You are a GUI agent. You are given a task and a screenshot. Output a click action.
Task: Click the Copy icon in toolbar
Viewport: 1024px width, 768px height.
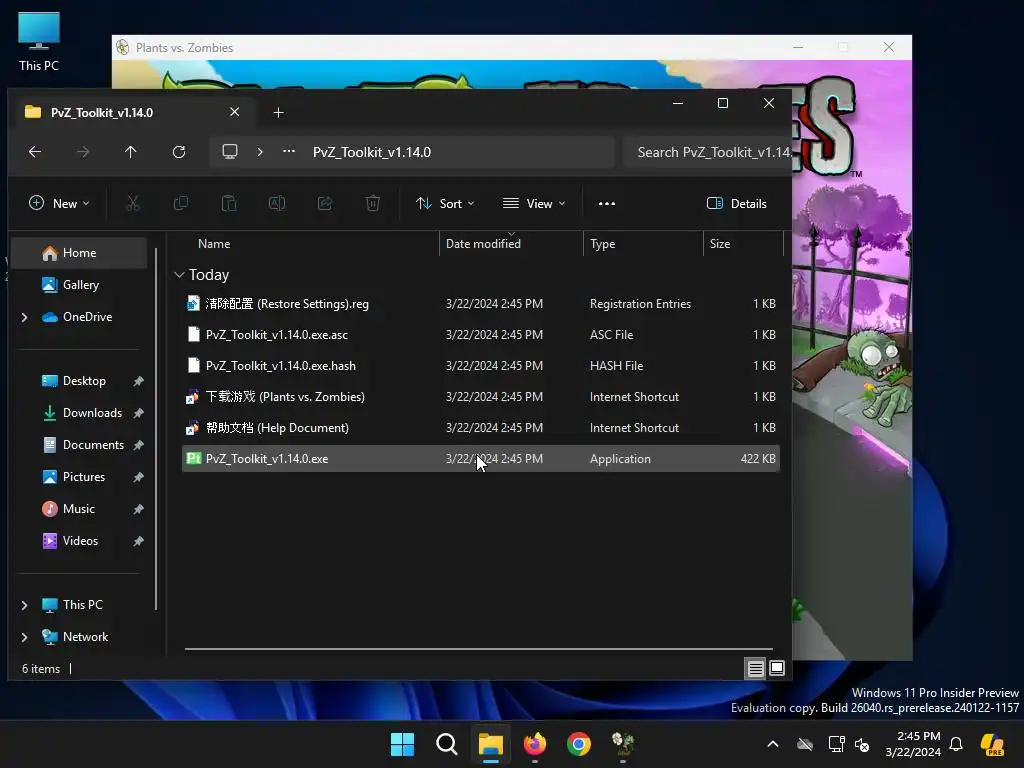point(181,203)
